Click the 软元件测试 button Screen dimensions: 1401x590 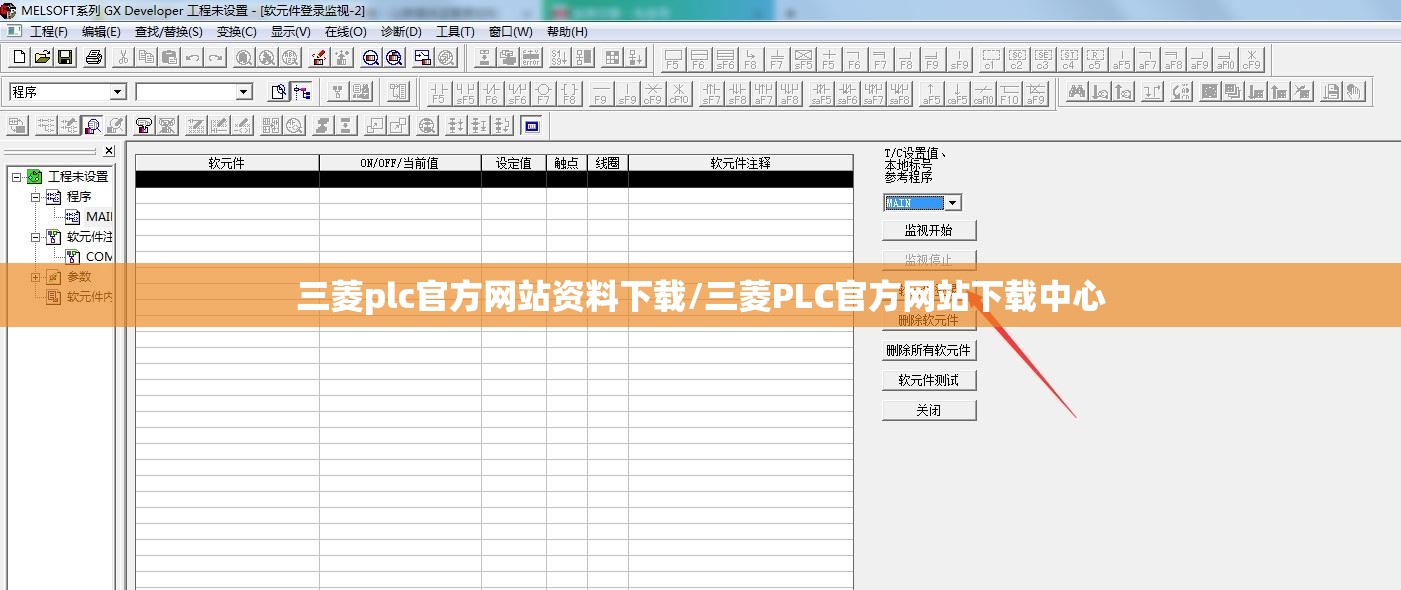(x=929, y=380)
